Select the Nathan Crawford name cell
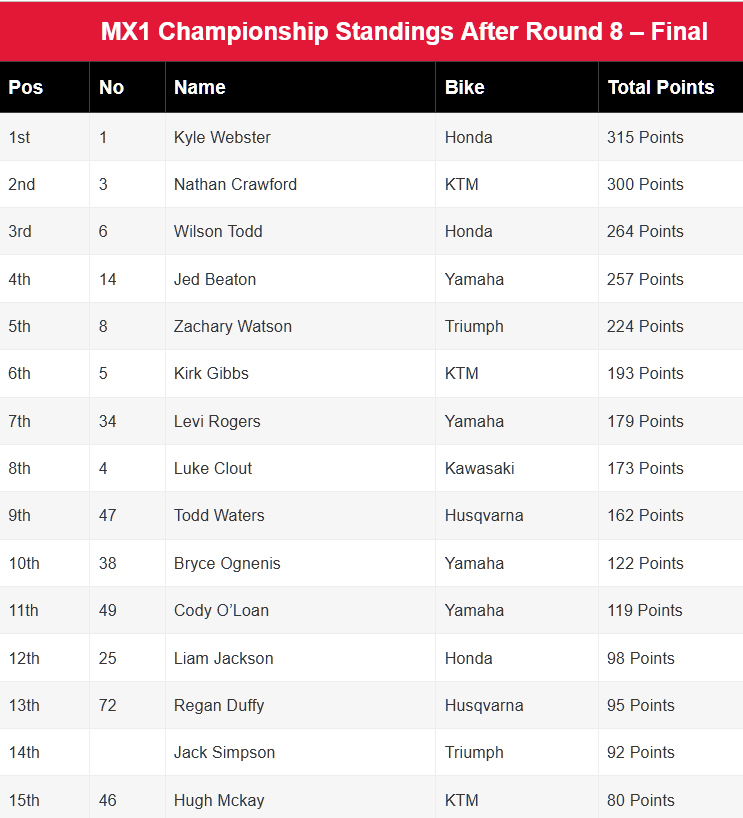The width and height of the screenshot is (743, 818). pos(235,184)
